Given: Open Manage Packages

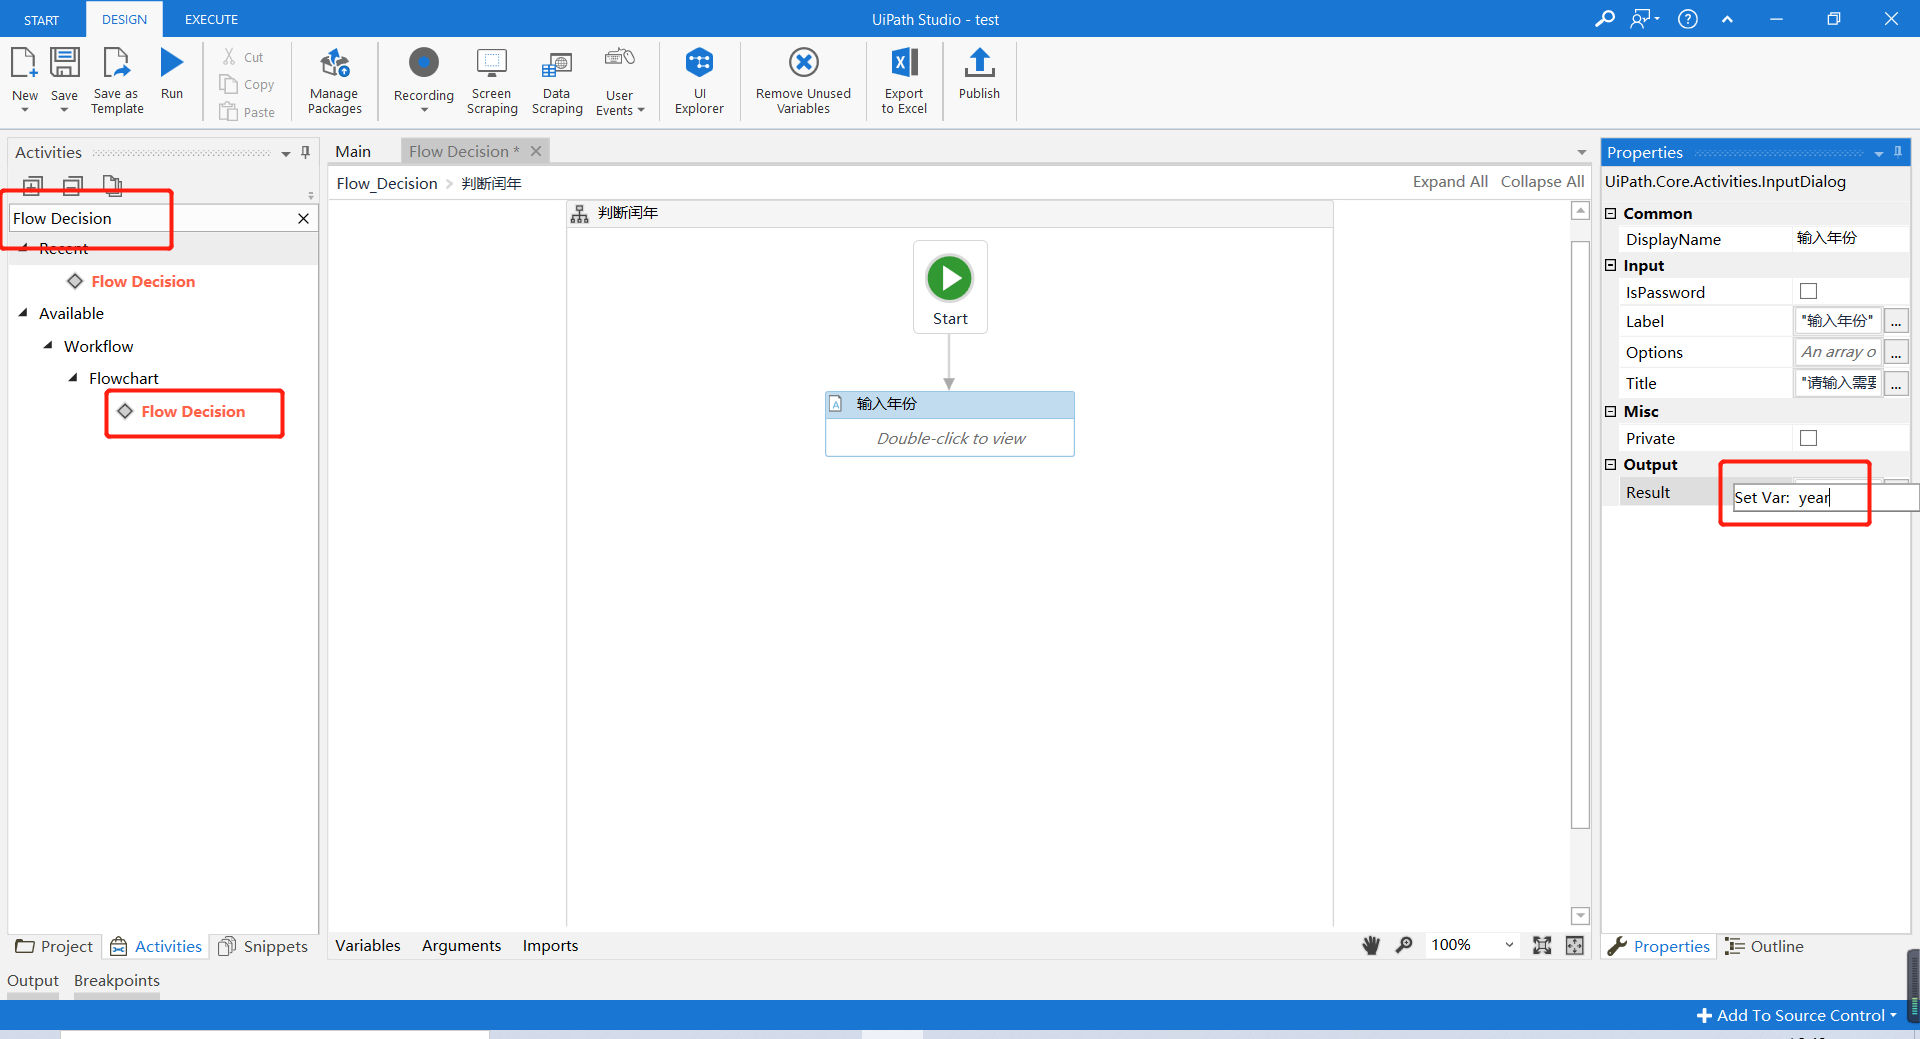Looking at the screenshot, I should tap(334, 80).
